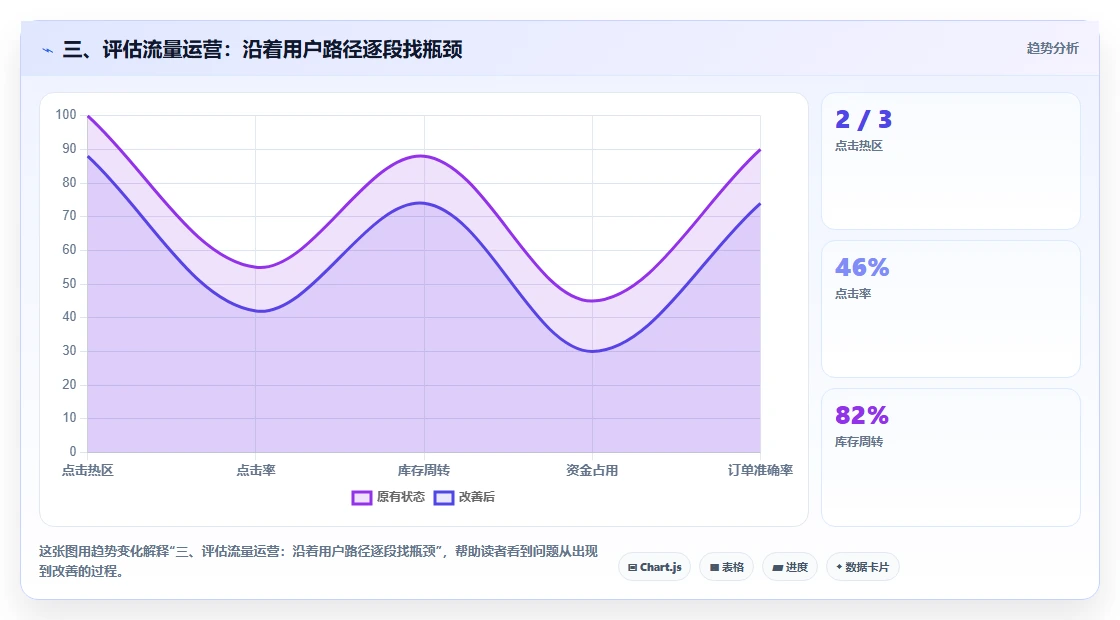Click the 点击率 x-axis label
Viewport: 1120px width, 620px height.
[x=256, y=470]
